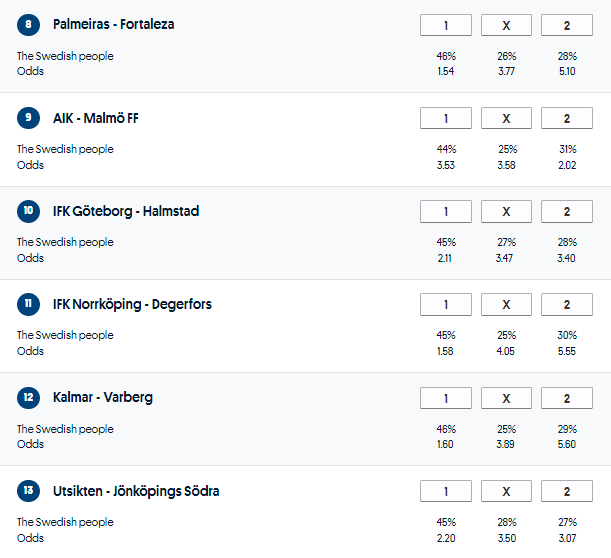This screenshot has height=558, width=611.
Task: Select 1 for AIK - Malmö FF
Action: (446, 119)
